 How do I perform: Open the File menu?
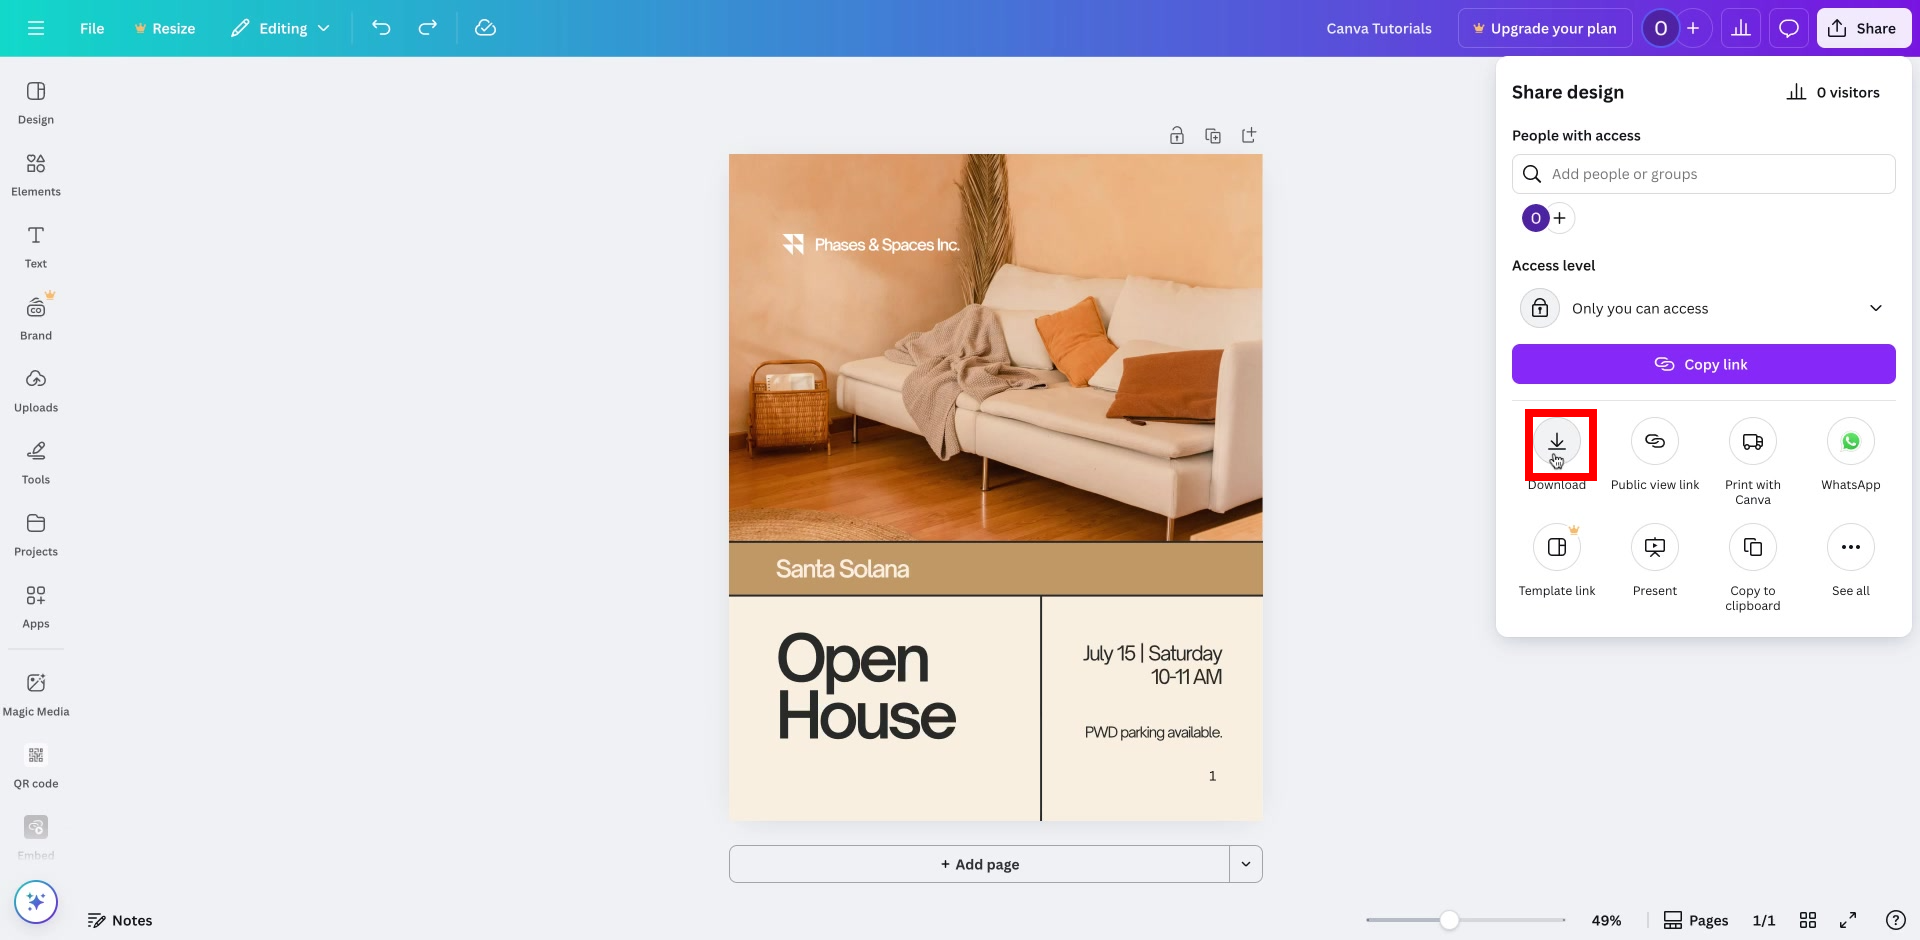(91, 28)
